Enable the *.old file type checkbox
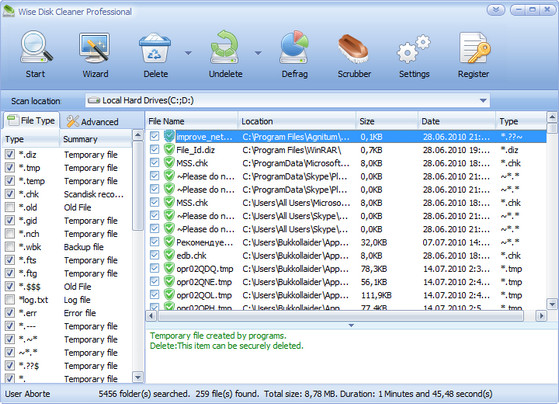The image size is (559, 404). point(10,207)
